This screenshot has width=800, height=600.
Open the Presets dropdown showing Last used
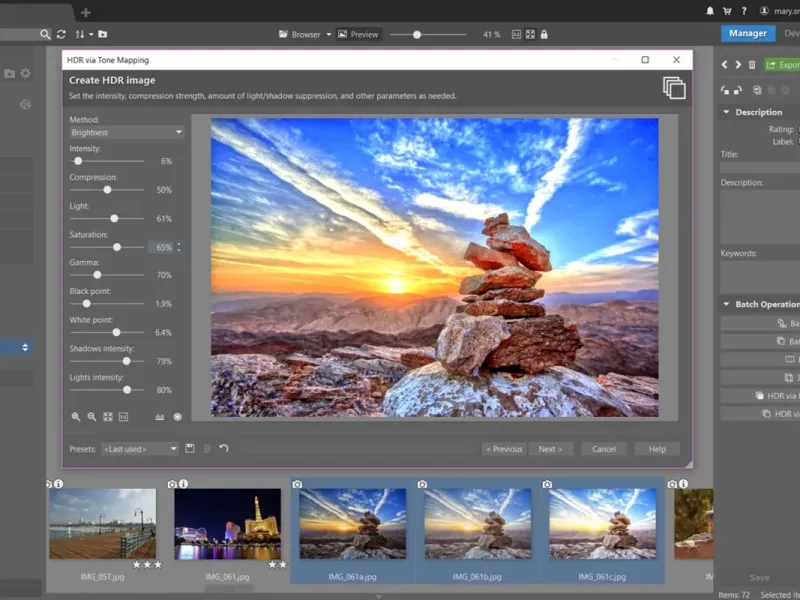pyautogui.click(x=139, y=449)
